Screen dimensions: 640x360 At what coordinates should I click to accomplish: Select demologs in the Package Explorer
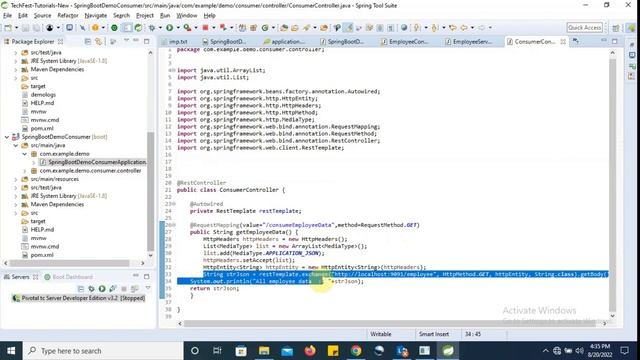pyautogui.click(x=43, y=95)
